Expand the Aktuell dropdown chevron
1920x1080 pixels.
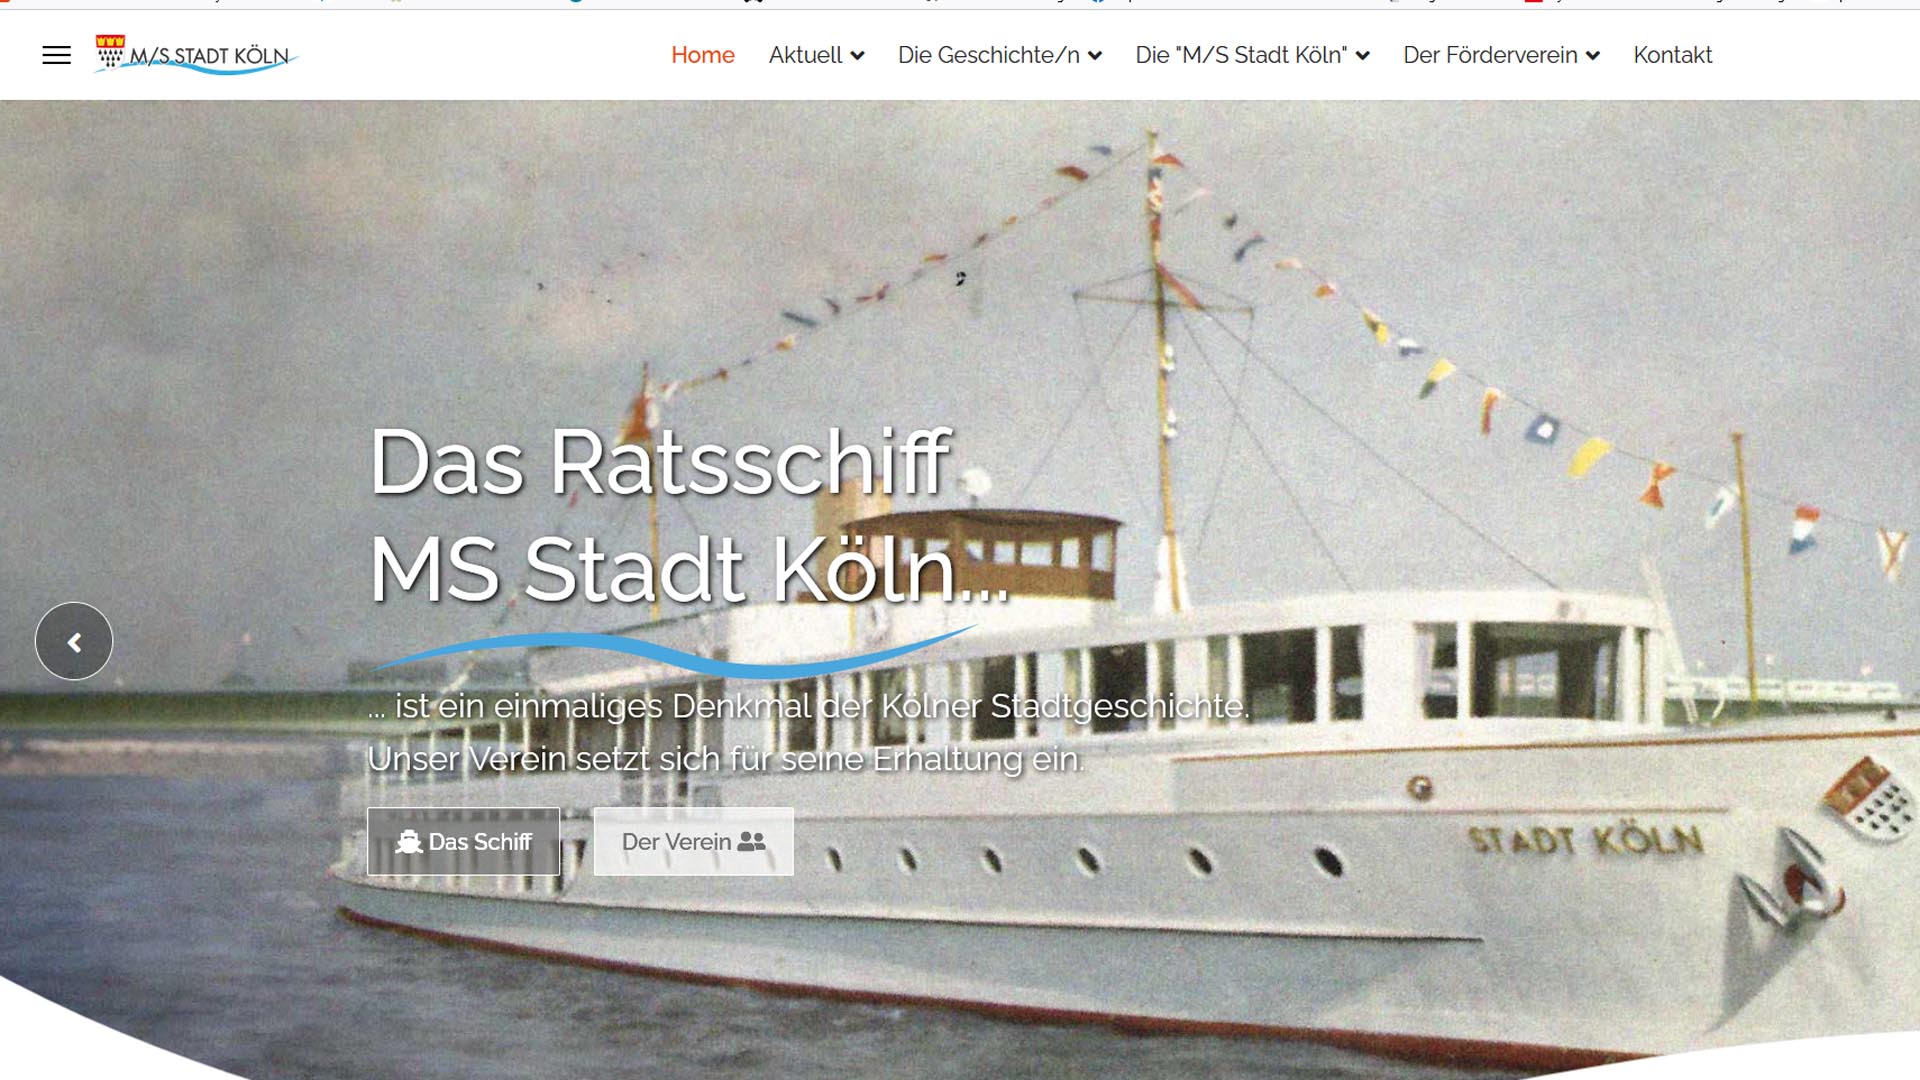(x=857, y=56)
